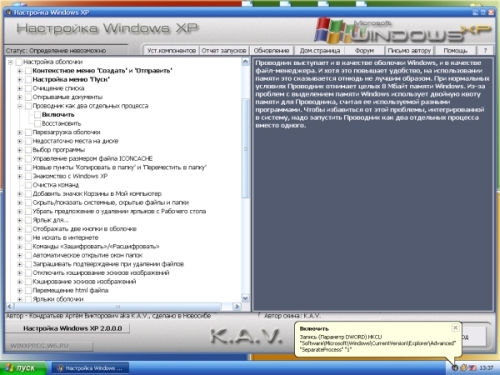Viewport: 500px width, 375px height.
Task: Expand the 'Очищение списка' node
Action: [x=20, y=88]
